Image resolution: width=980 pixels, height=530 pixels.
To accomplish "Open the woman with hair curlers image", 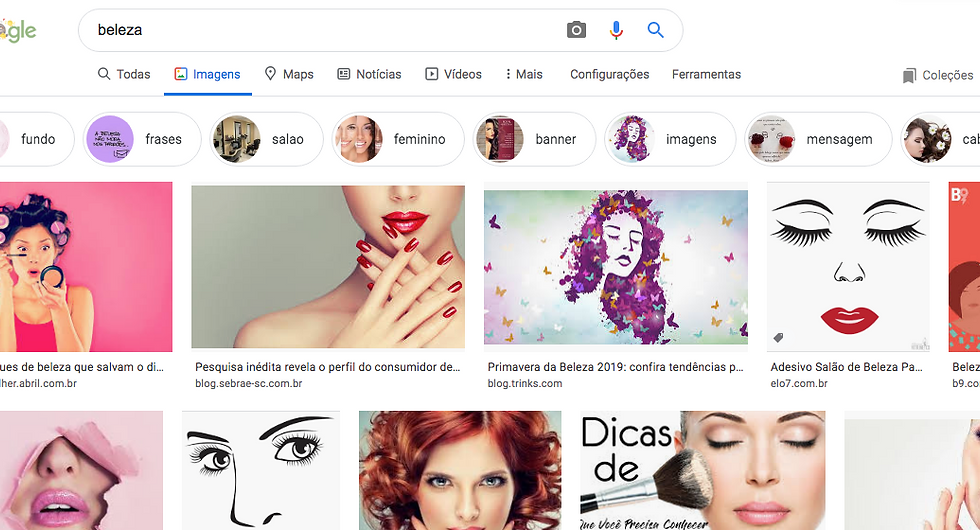I will pyautogui.click(x=86, y=267).
